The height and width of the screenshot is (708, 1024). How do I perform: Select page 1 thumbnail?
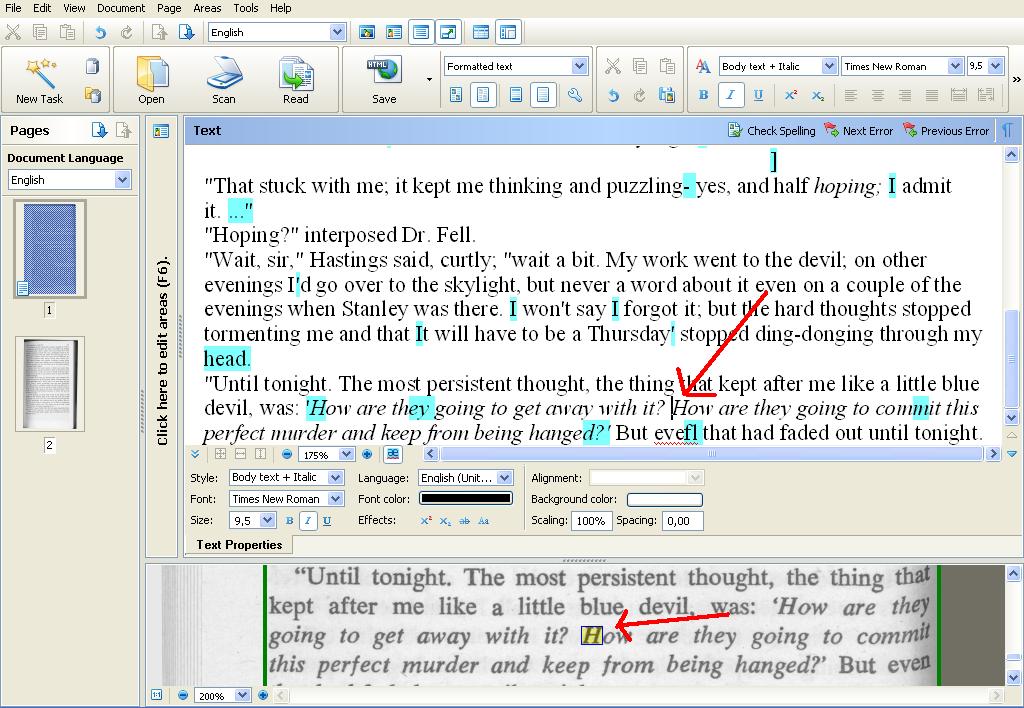(50, 249)
